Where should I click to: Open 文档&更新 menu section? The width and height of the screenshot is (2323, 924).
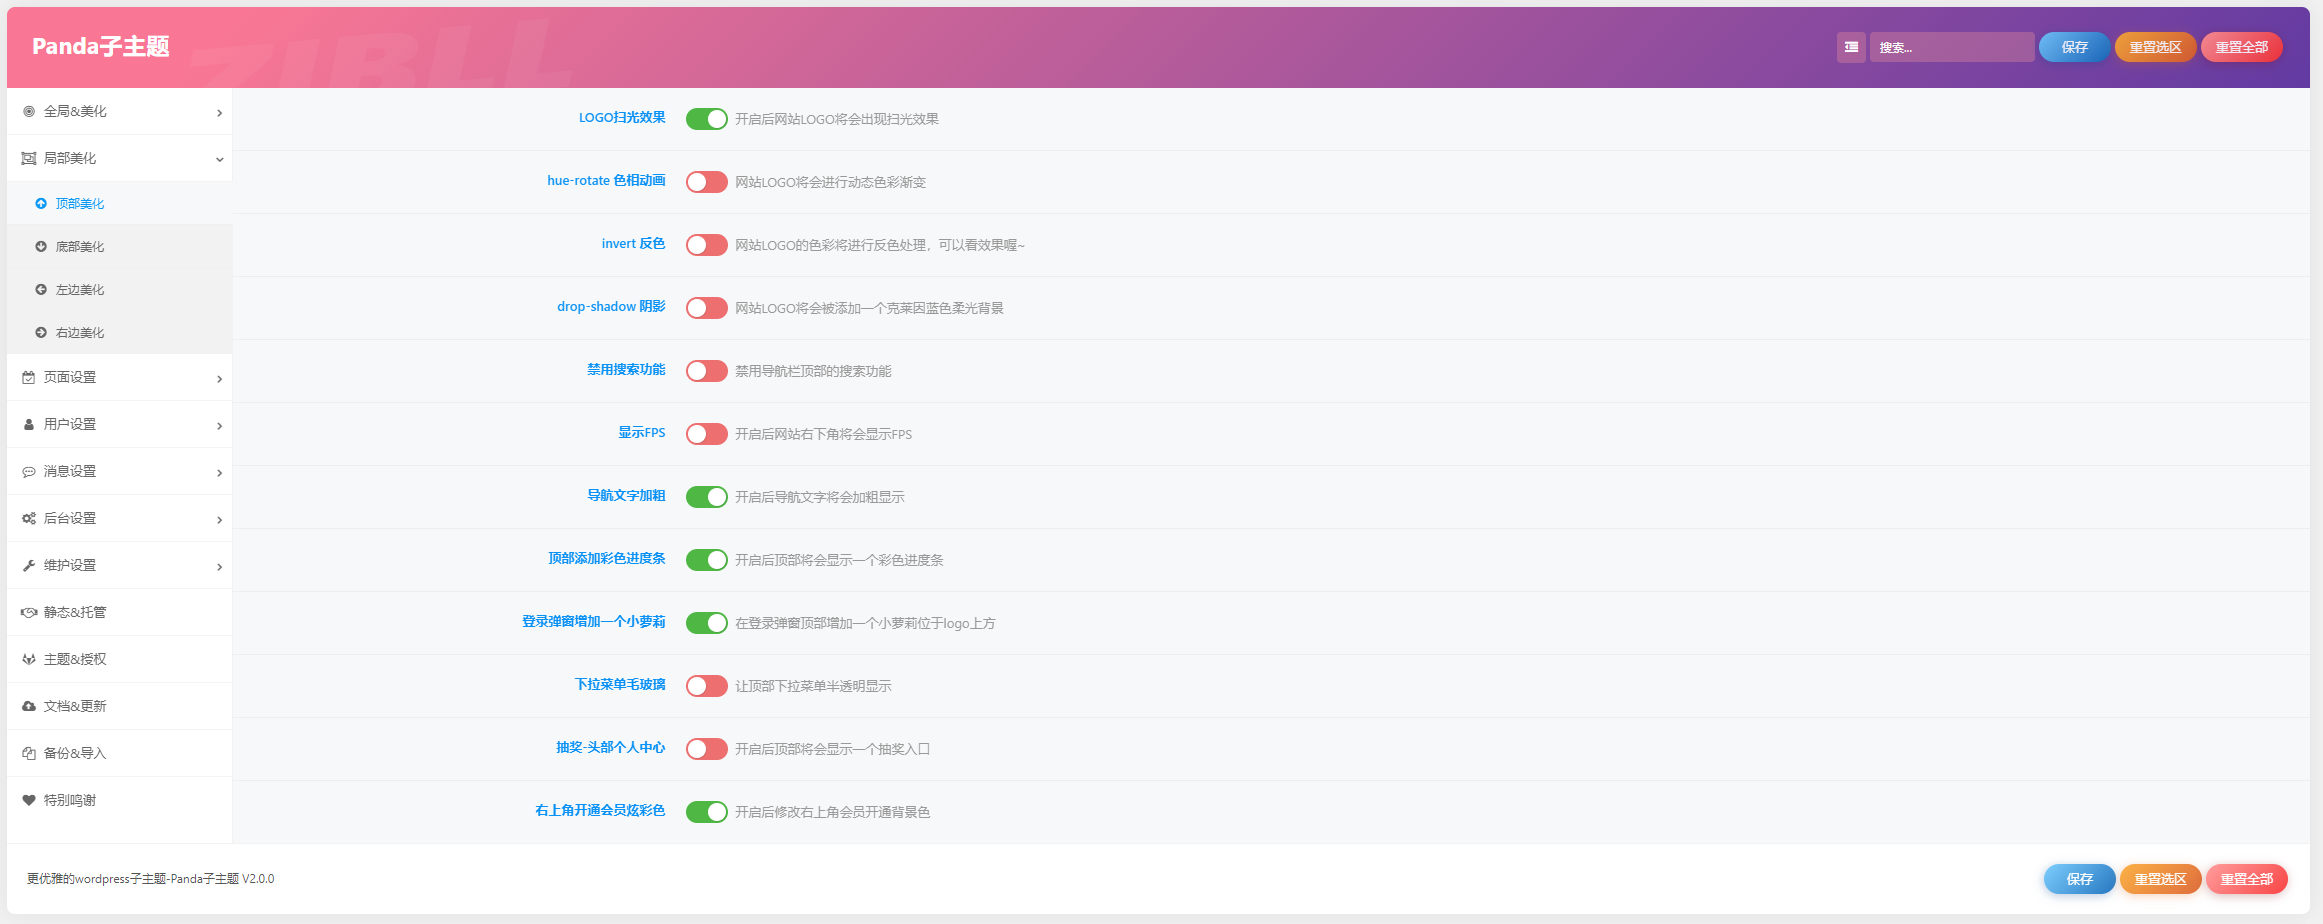(x=120, y=707)
